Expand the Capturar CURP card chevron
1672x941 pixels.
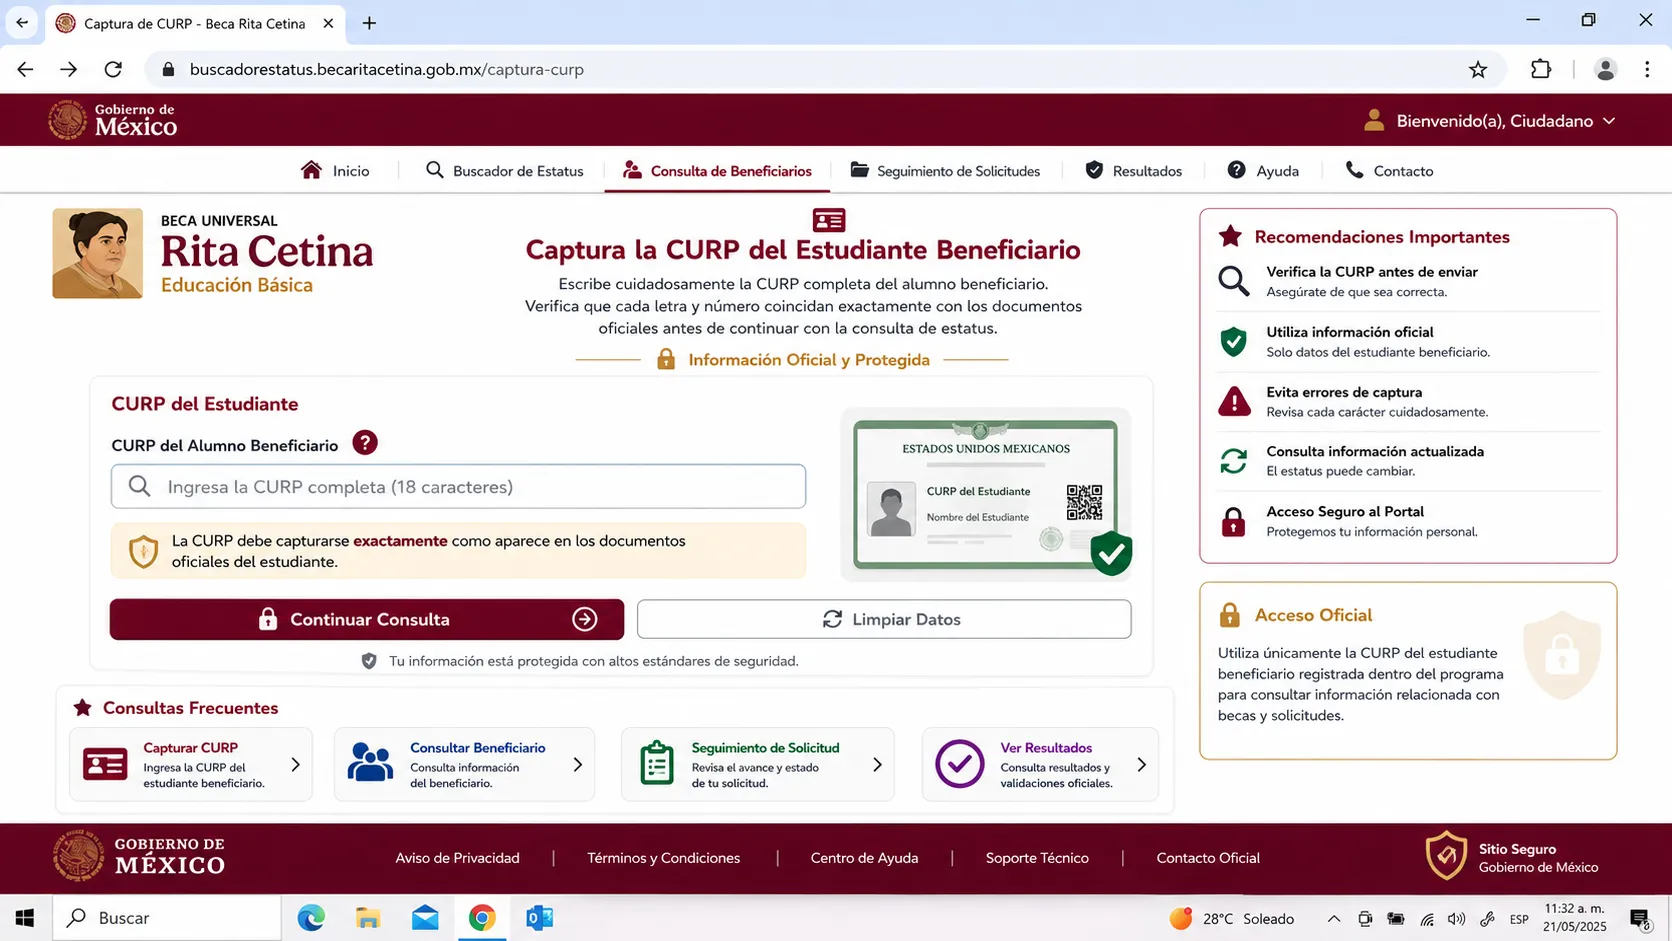[x=295, y=764]
